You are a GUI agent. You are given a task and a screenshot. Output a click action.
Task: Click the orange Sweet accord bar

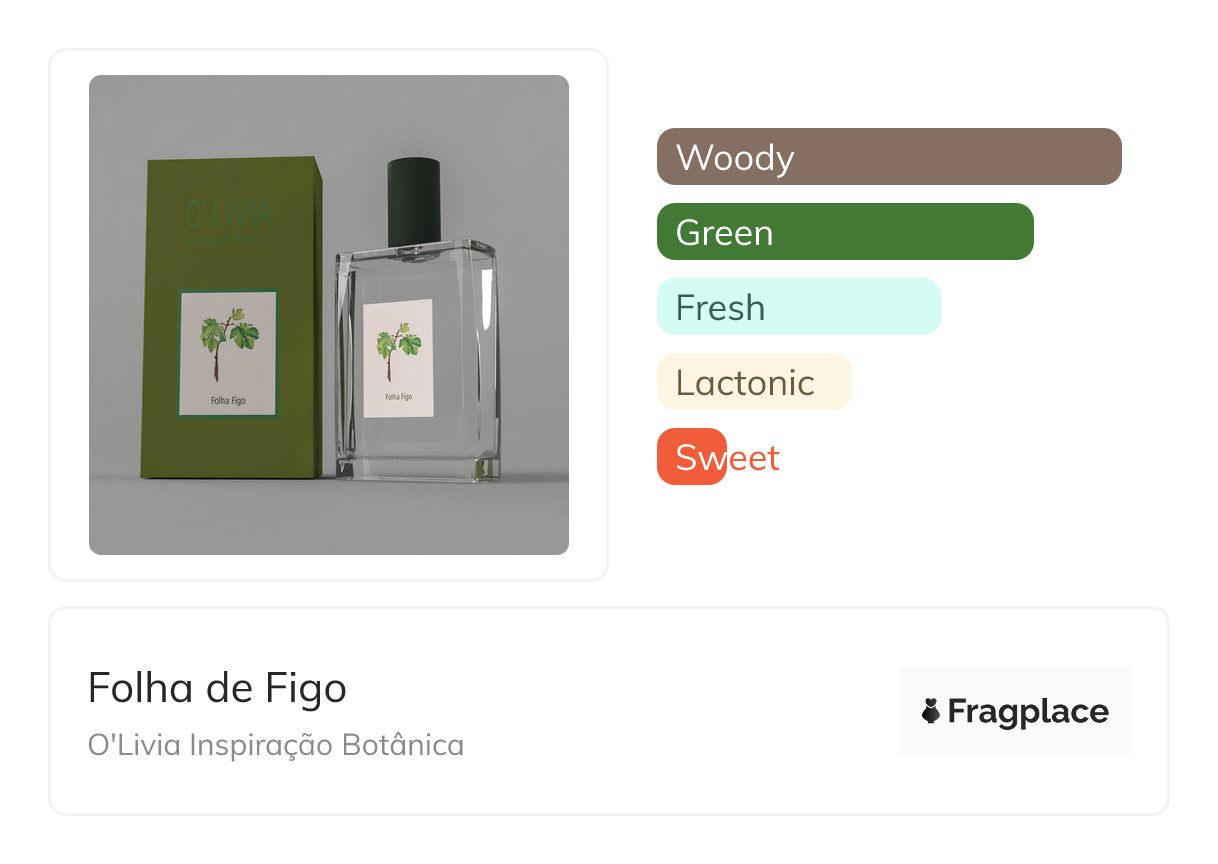tap(691, 457)
